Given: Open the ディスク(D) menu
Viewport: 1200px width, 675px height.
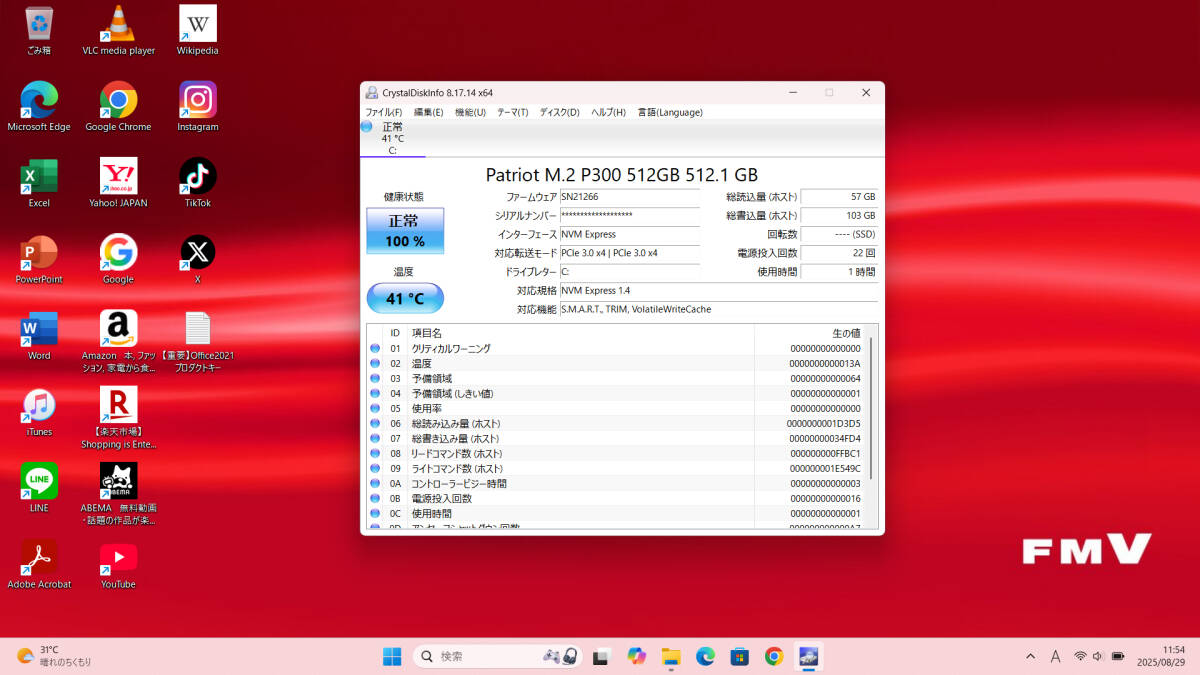Looking at the screenshot, I should [x=559, y=112].
